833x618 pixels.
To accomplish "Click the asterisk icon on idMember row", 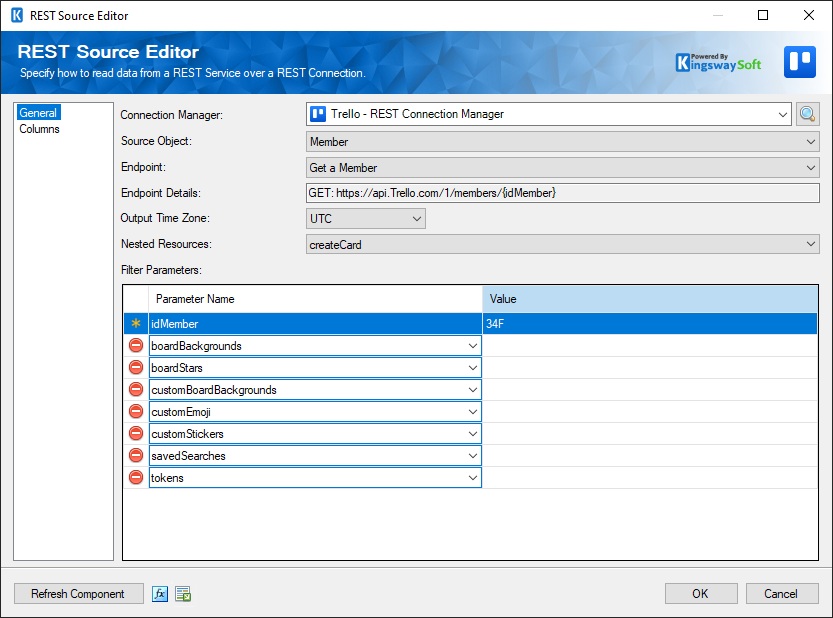I will click(136, 323).
